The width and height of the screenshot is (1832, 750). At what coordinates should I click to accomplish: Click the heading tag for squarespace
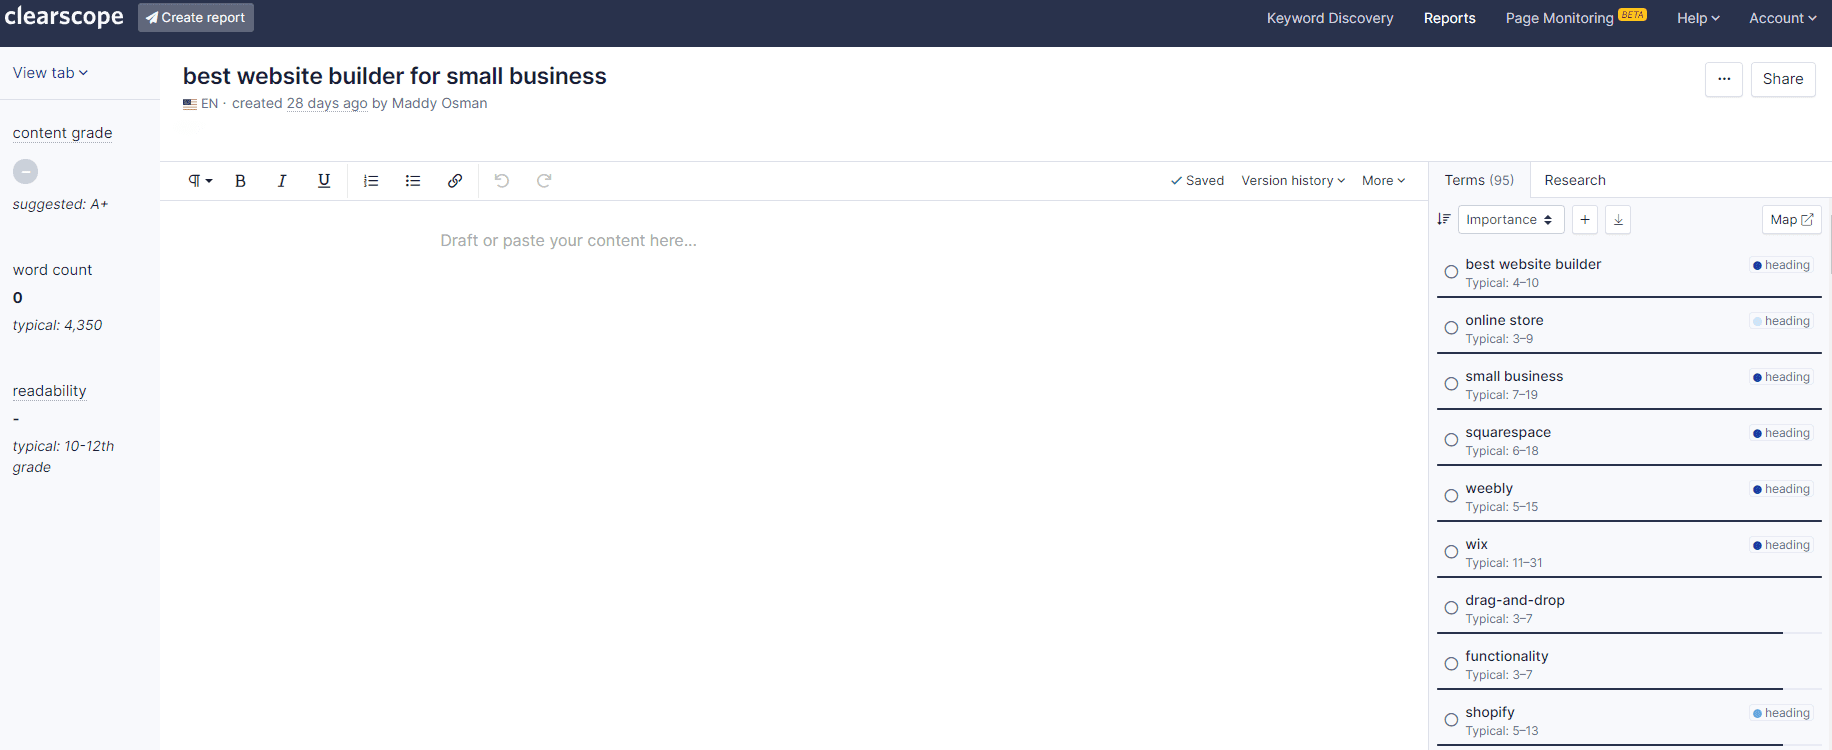pos(1781,433)
